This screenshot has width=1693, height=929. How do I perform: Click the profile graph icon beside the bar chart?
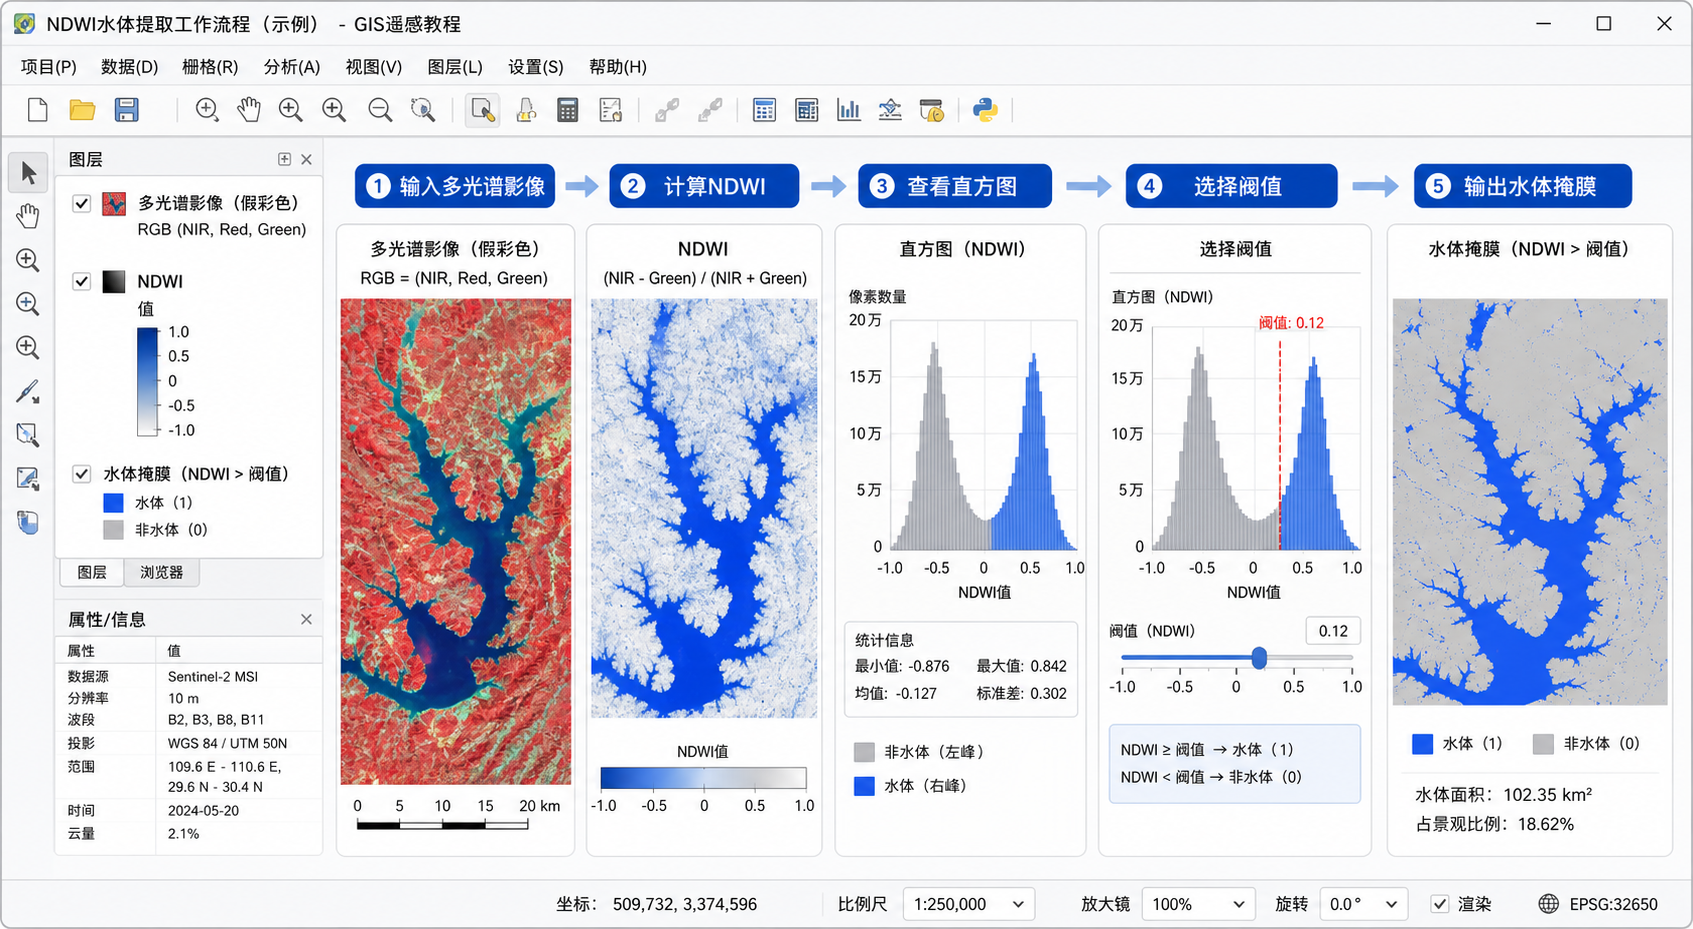(890, 110)
